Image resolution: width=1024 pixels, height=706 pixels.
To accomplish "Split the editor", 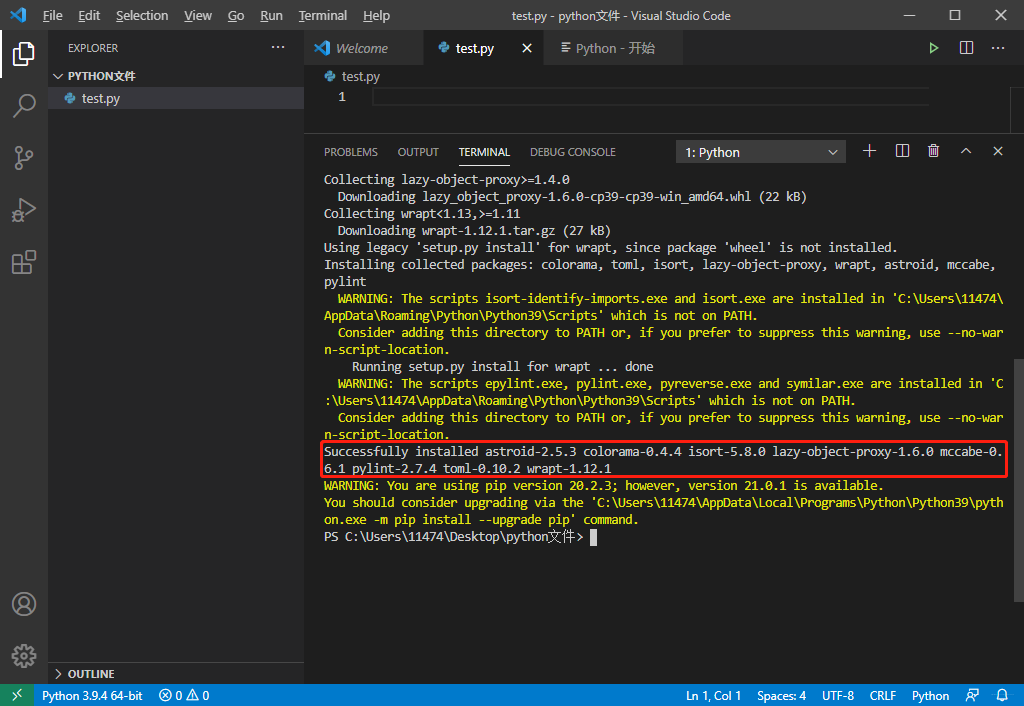I will click(965, 47).
